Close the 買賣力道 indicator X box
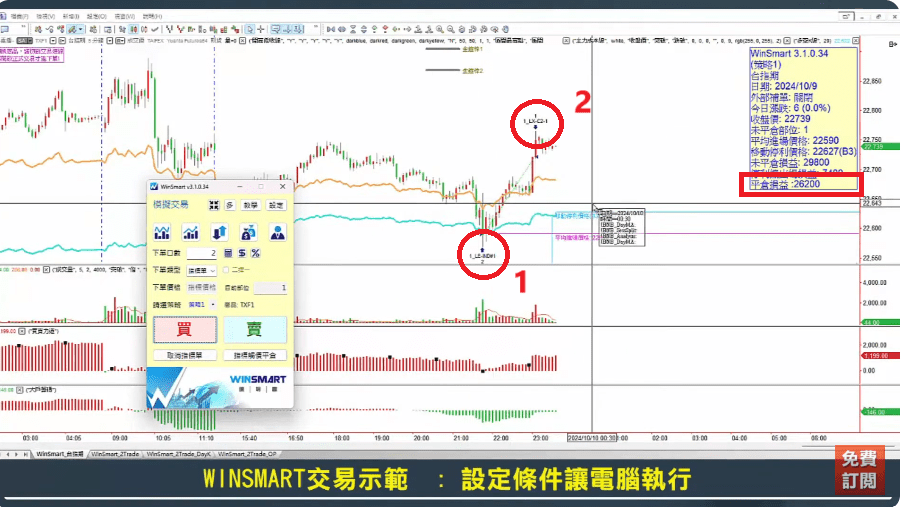Image resolution: width=902 pixels, height=507 pixels. point(21,331)
